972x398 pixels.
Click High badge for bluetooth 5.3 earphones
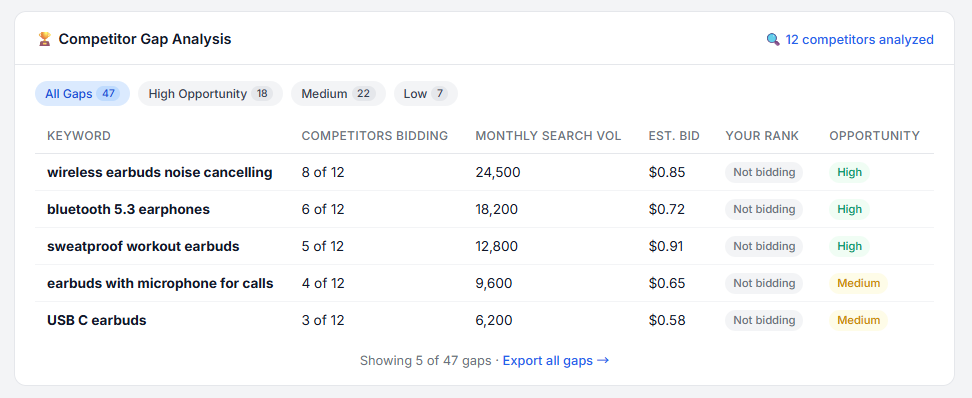[x=849, y=210]
